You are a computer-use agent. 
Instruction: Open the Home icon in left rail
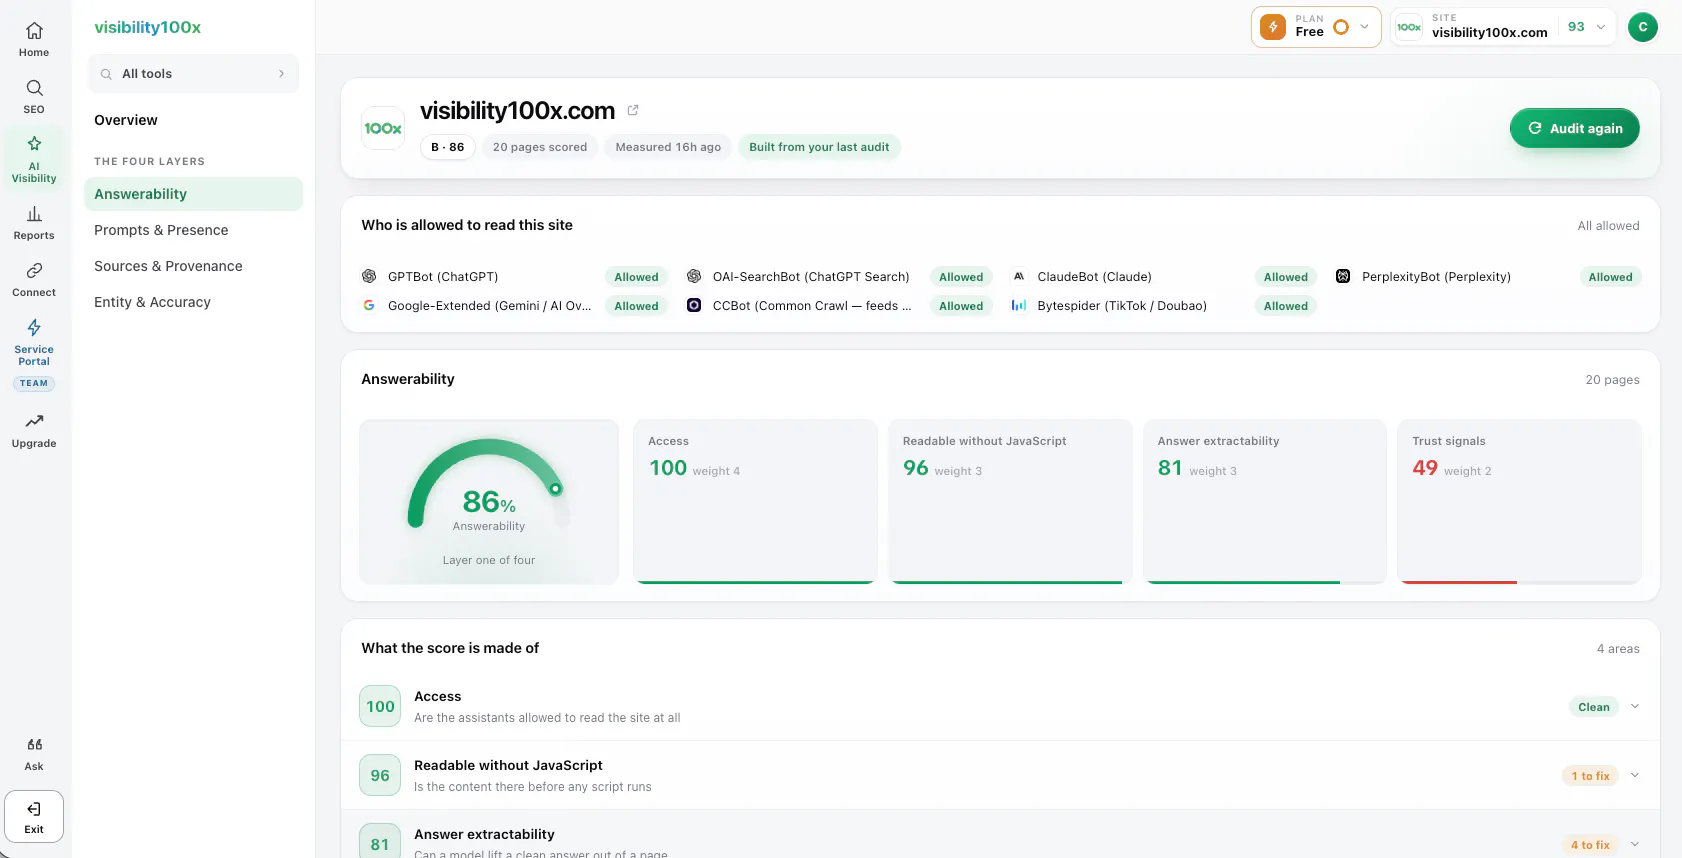[x=34, y=31]
